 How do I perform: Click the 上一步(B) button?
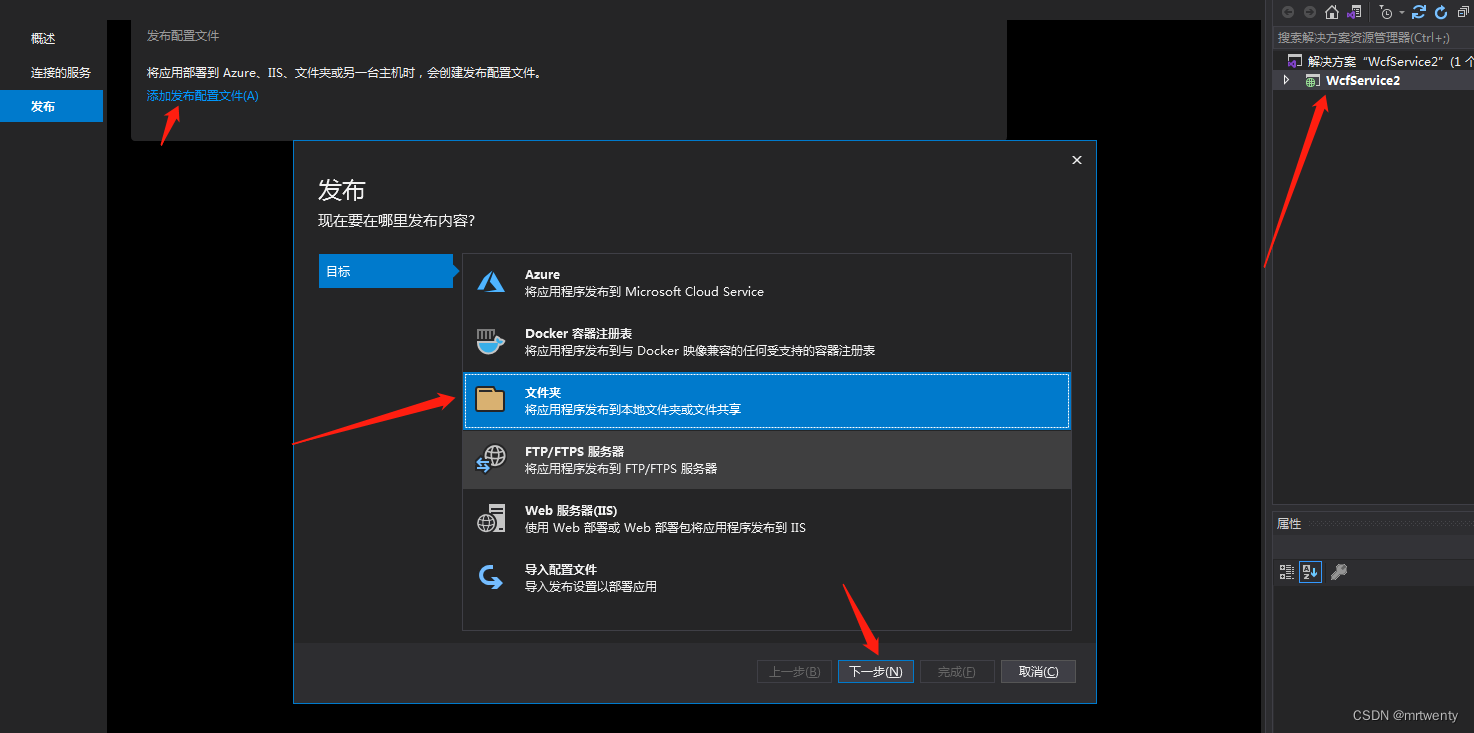(x=795, y=672)
